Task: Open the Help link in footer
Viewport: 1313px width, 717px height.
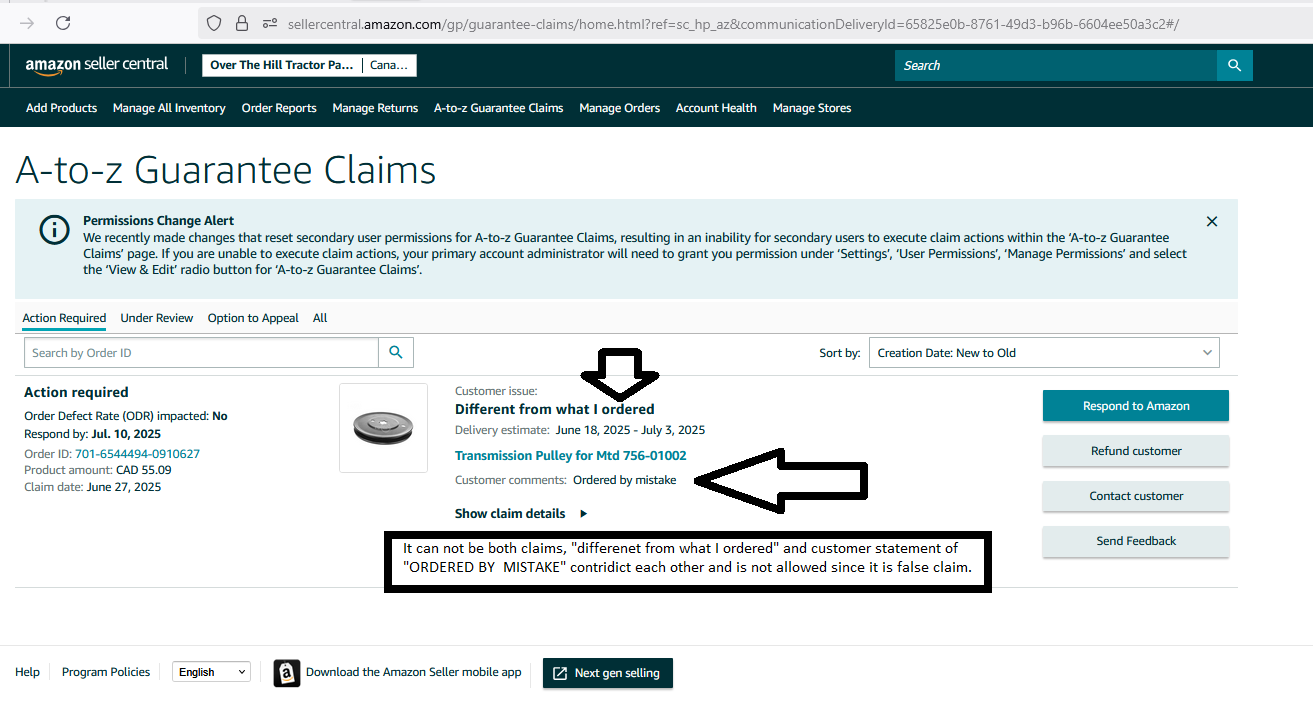Action: pyautogui.click(x=28, y=672)
